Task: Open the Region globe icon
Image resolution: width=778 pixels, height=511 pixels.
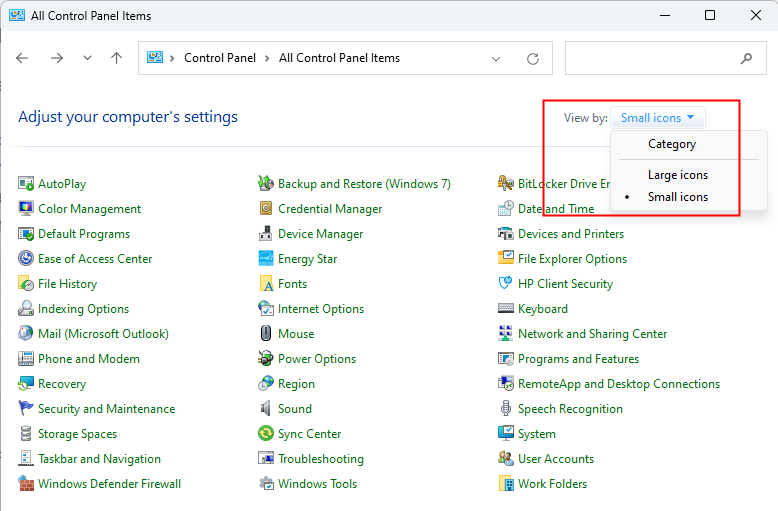Action: coord(266,383)
